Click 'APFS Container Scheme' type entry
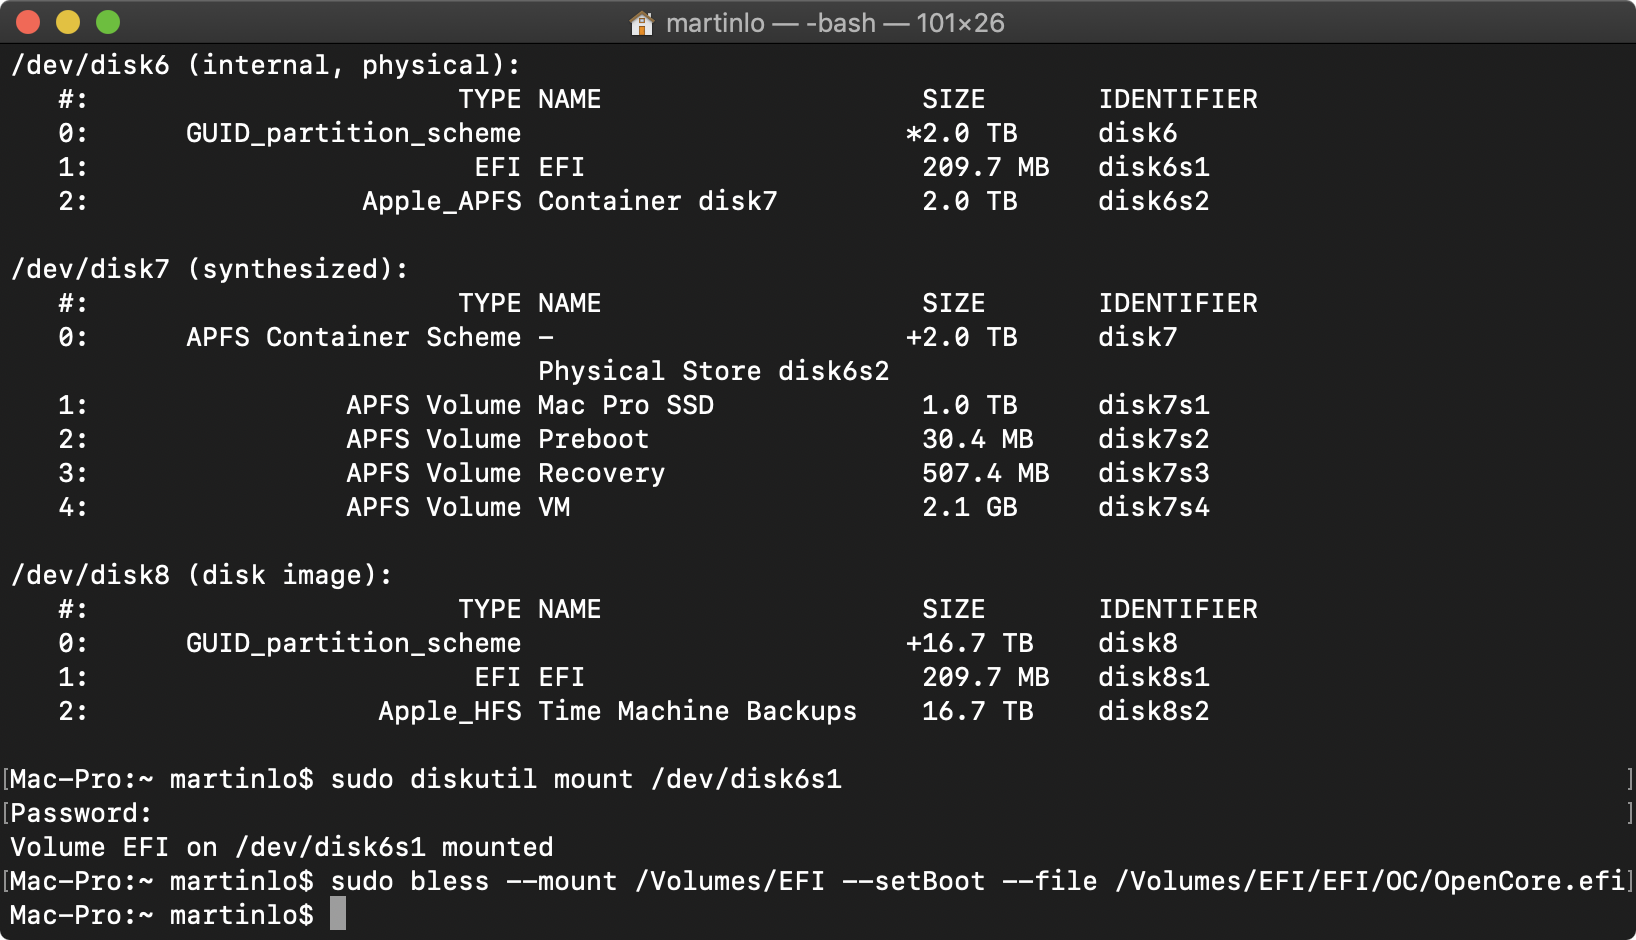Screen dimensions: 1636x940 pos(354,337)
